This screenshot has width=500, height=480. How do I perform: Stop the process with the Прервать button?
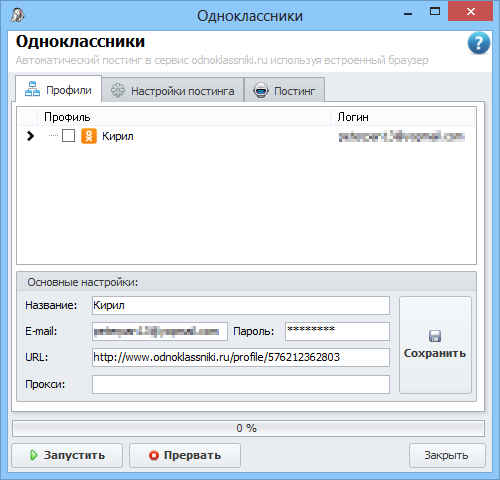[185, 455]
